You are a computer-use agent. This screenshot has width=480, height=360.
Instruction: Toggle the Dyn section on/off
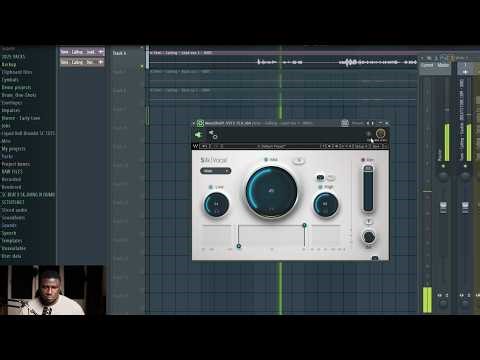pos(363,160)
